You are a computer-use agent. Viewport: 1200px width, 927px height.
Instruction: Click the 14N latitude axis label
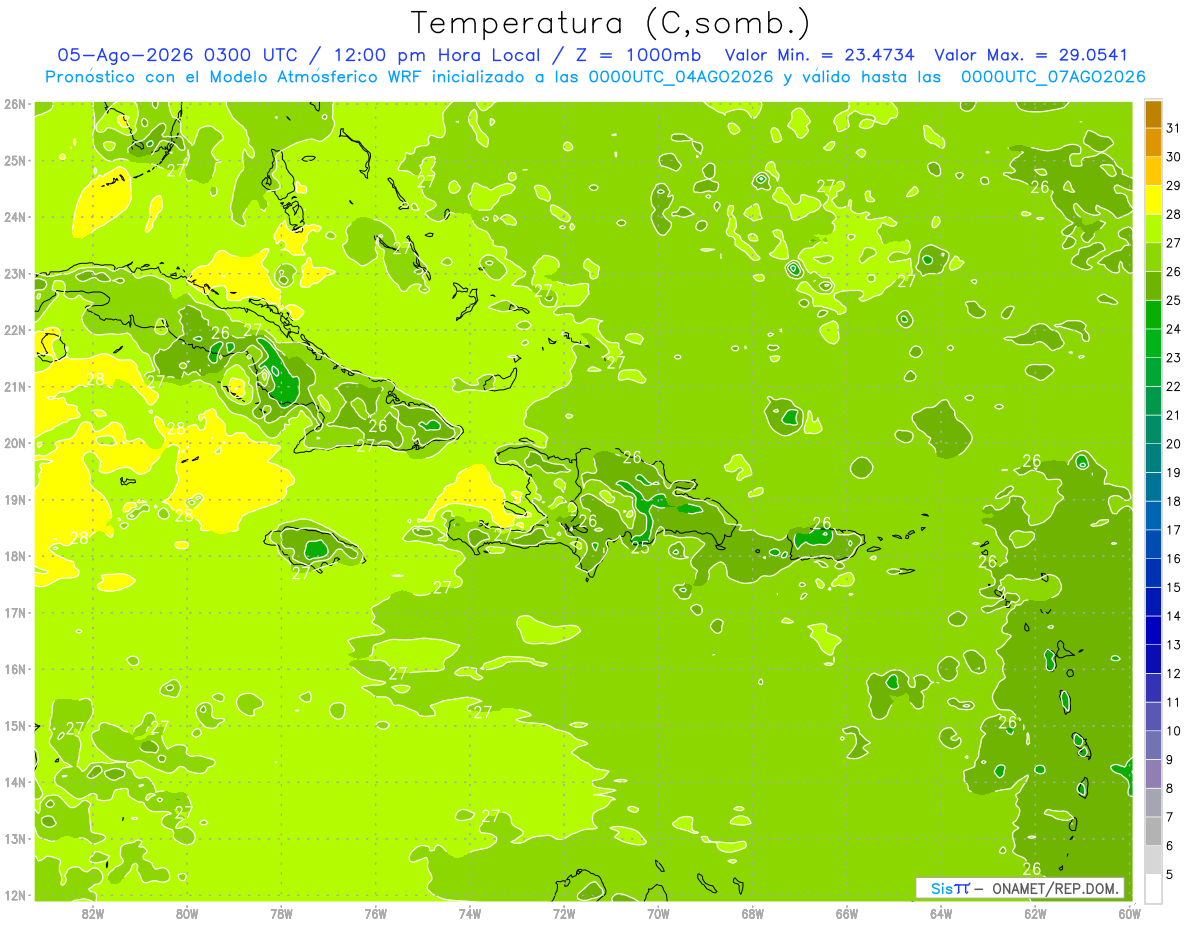[14, 782]
